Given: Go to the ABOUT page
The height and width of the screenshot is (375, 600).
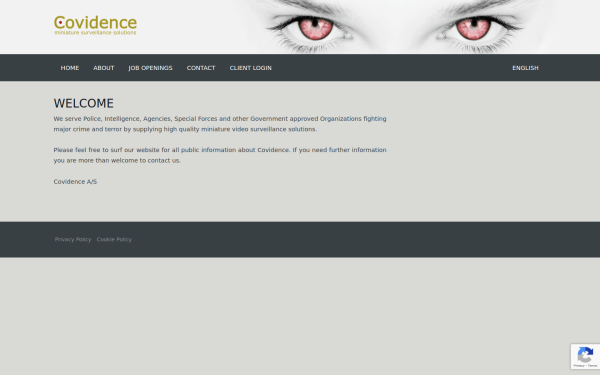Looking at the screenshot, I should [104, 68].
